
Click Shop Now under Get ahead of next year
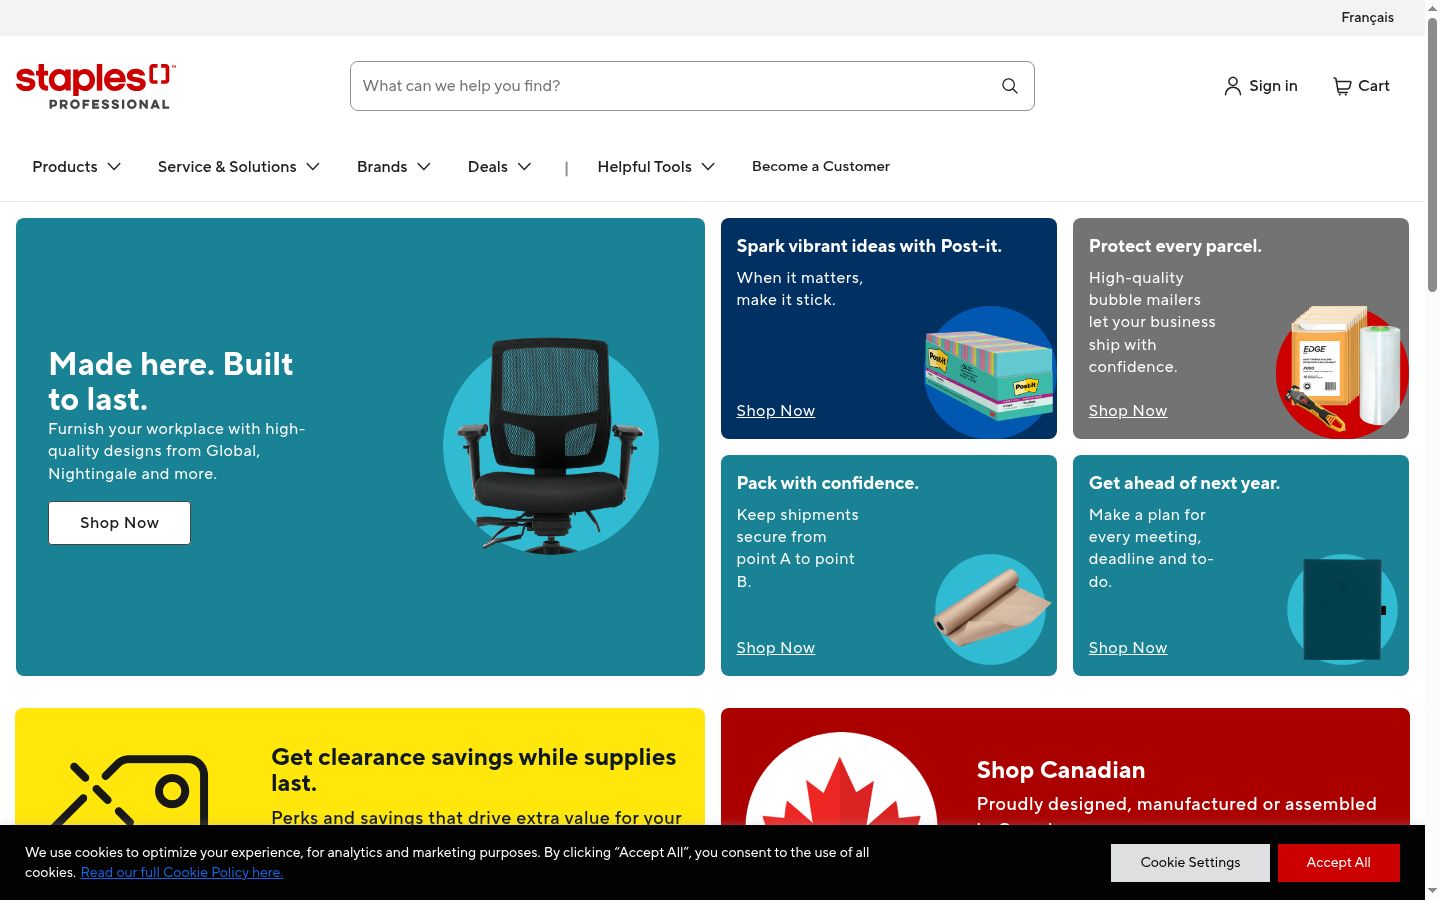click(x=1128, y=648)
